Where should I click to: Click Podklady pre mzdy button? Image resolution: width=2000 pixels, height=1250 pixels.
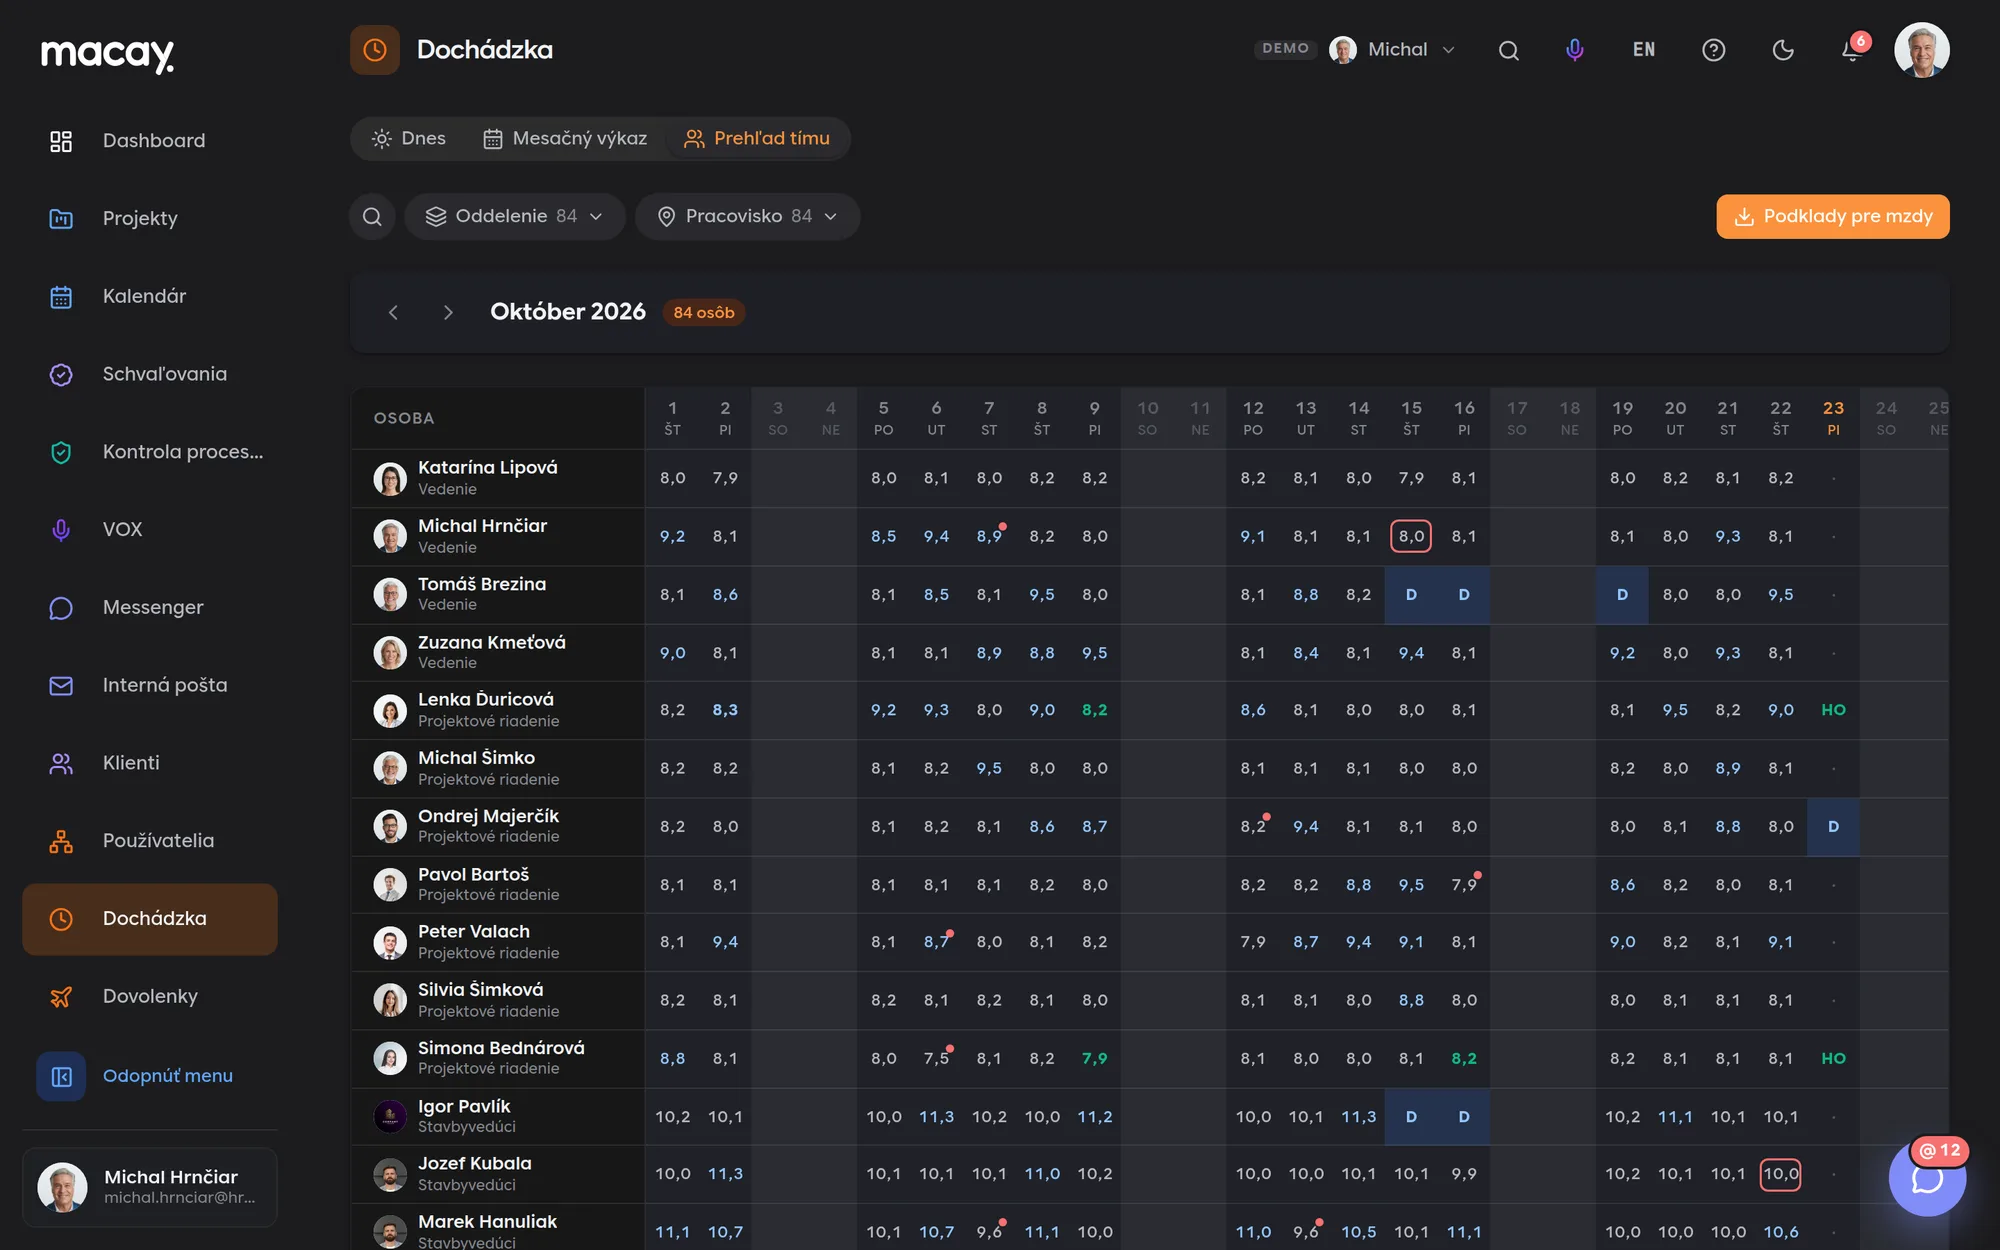[x=1833, y=216]
